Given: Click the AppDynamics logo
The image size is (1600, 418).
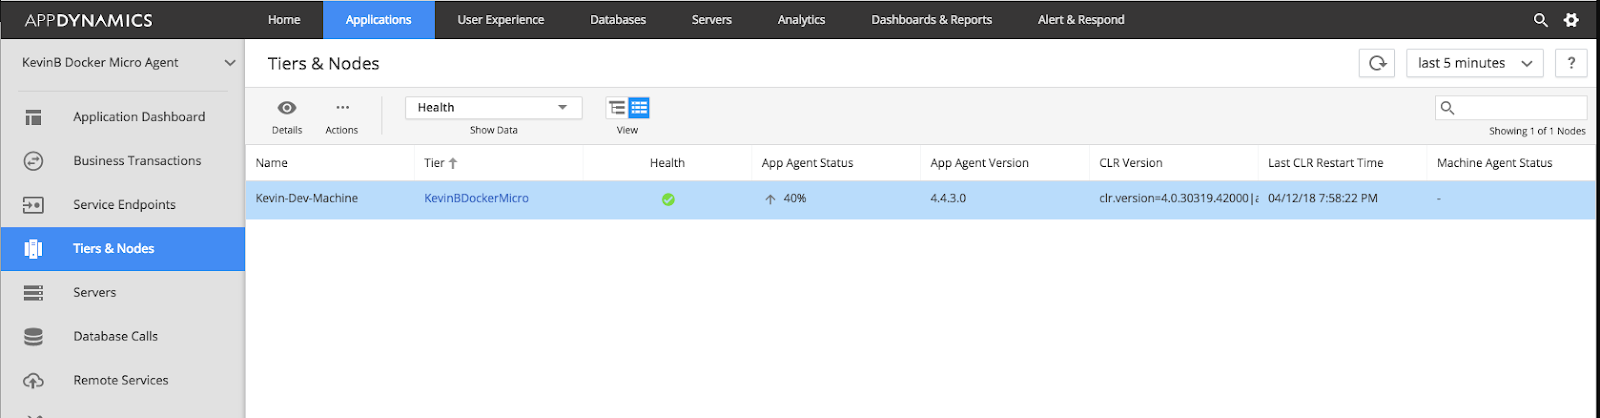Looking at the screenshot, I should [89, 20].
